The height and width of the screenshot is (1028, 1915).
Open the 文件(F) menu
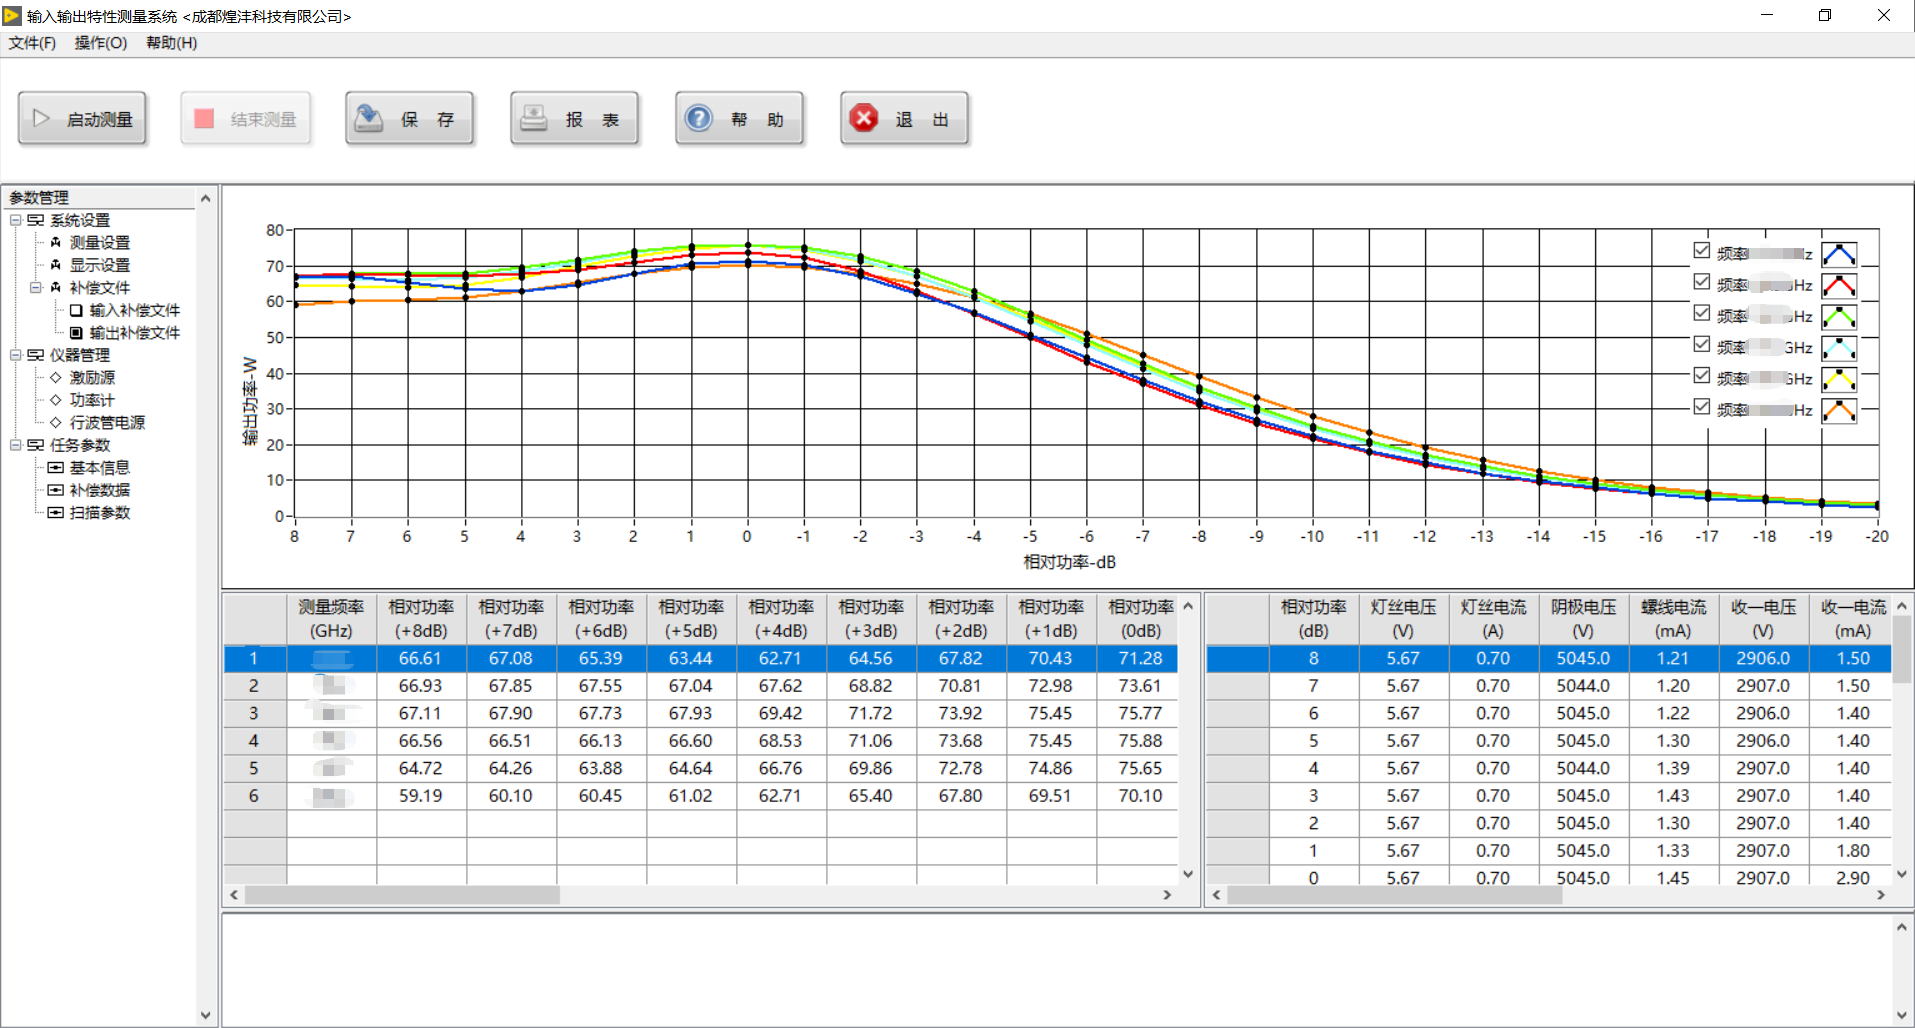32,43
